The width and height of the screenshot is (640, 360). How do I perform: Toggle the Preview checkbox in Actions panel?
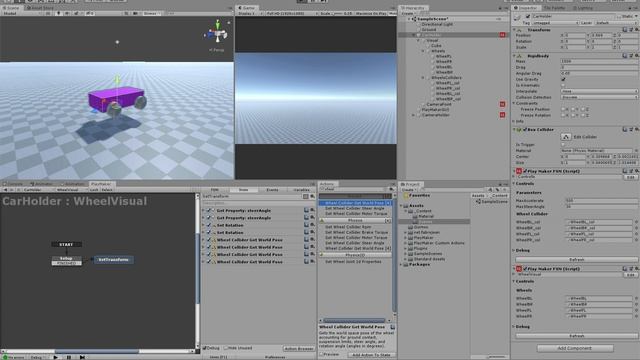click(x=322, y=354)
